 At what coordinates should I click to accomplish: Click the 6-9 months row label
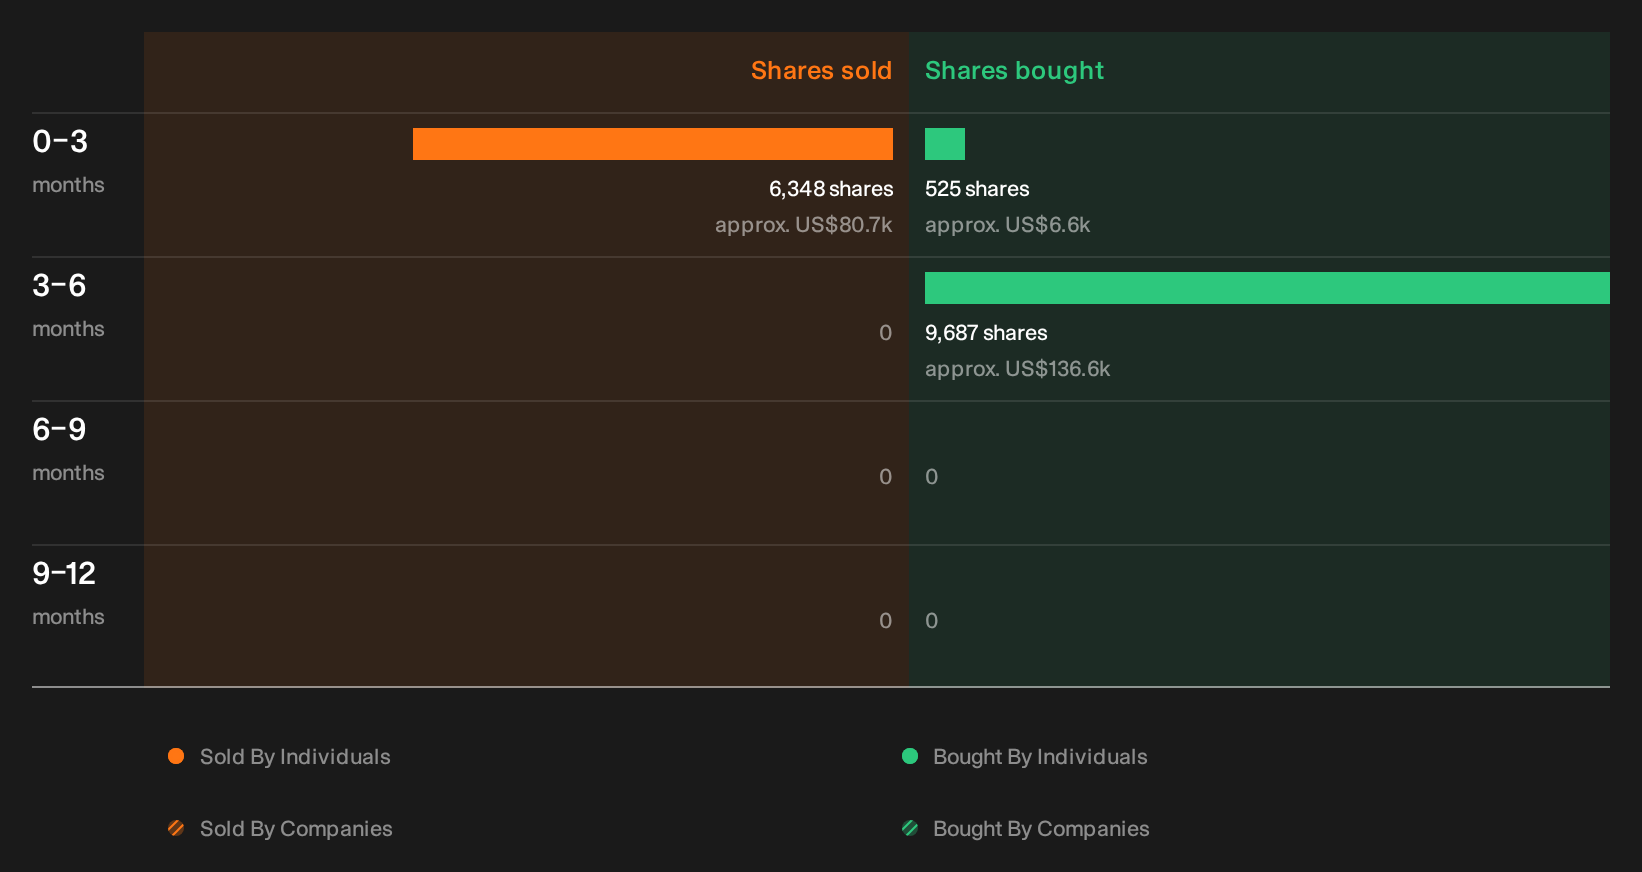[68, 449]
